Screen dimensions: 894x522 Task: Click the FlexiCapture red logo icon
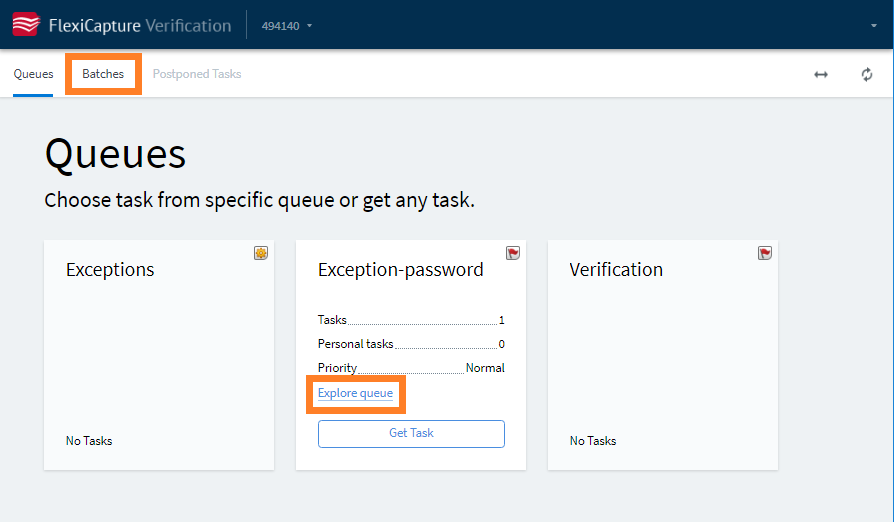coord(26,25)
